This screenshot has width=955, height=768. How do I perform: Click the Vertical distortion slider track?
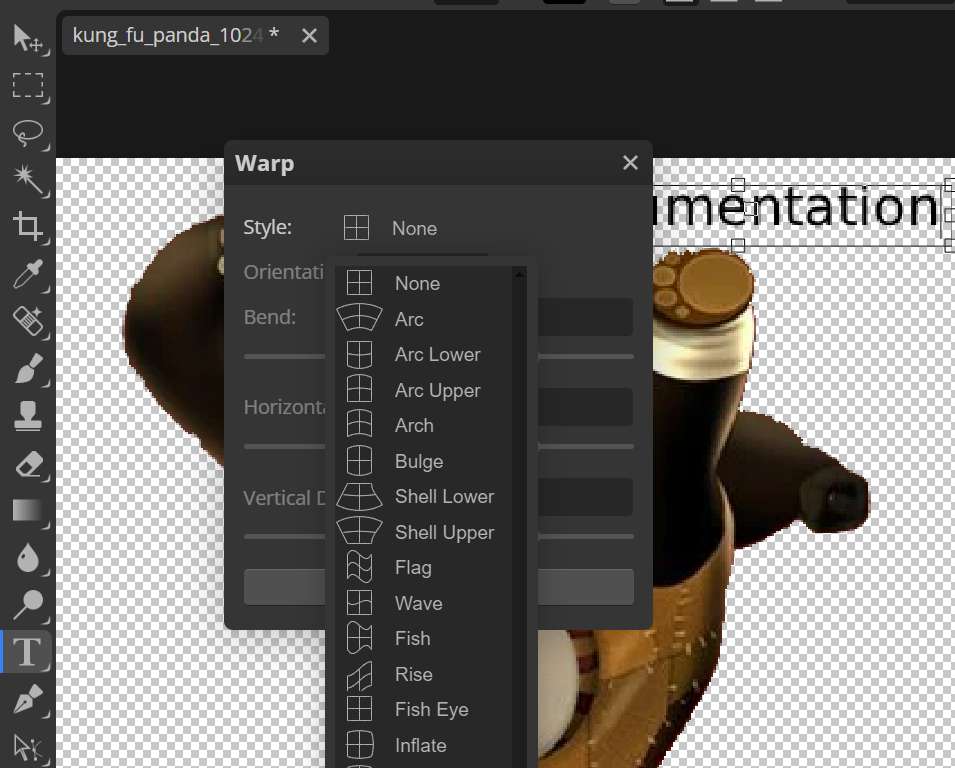pyautogui.click(x=586, y=537)
